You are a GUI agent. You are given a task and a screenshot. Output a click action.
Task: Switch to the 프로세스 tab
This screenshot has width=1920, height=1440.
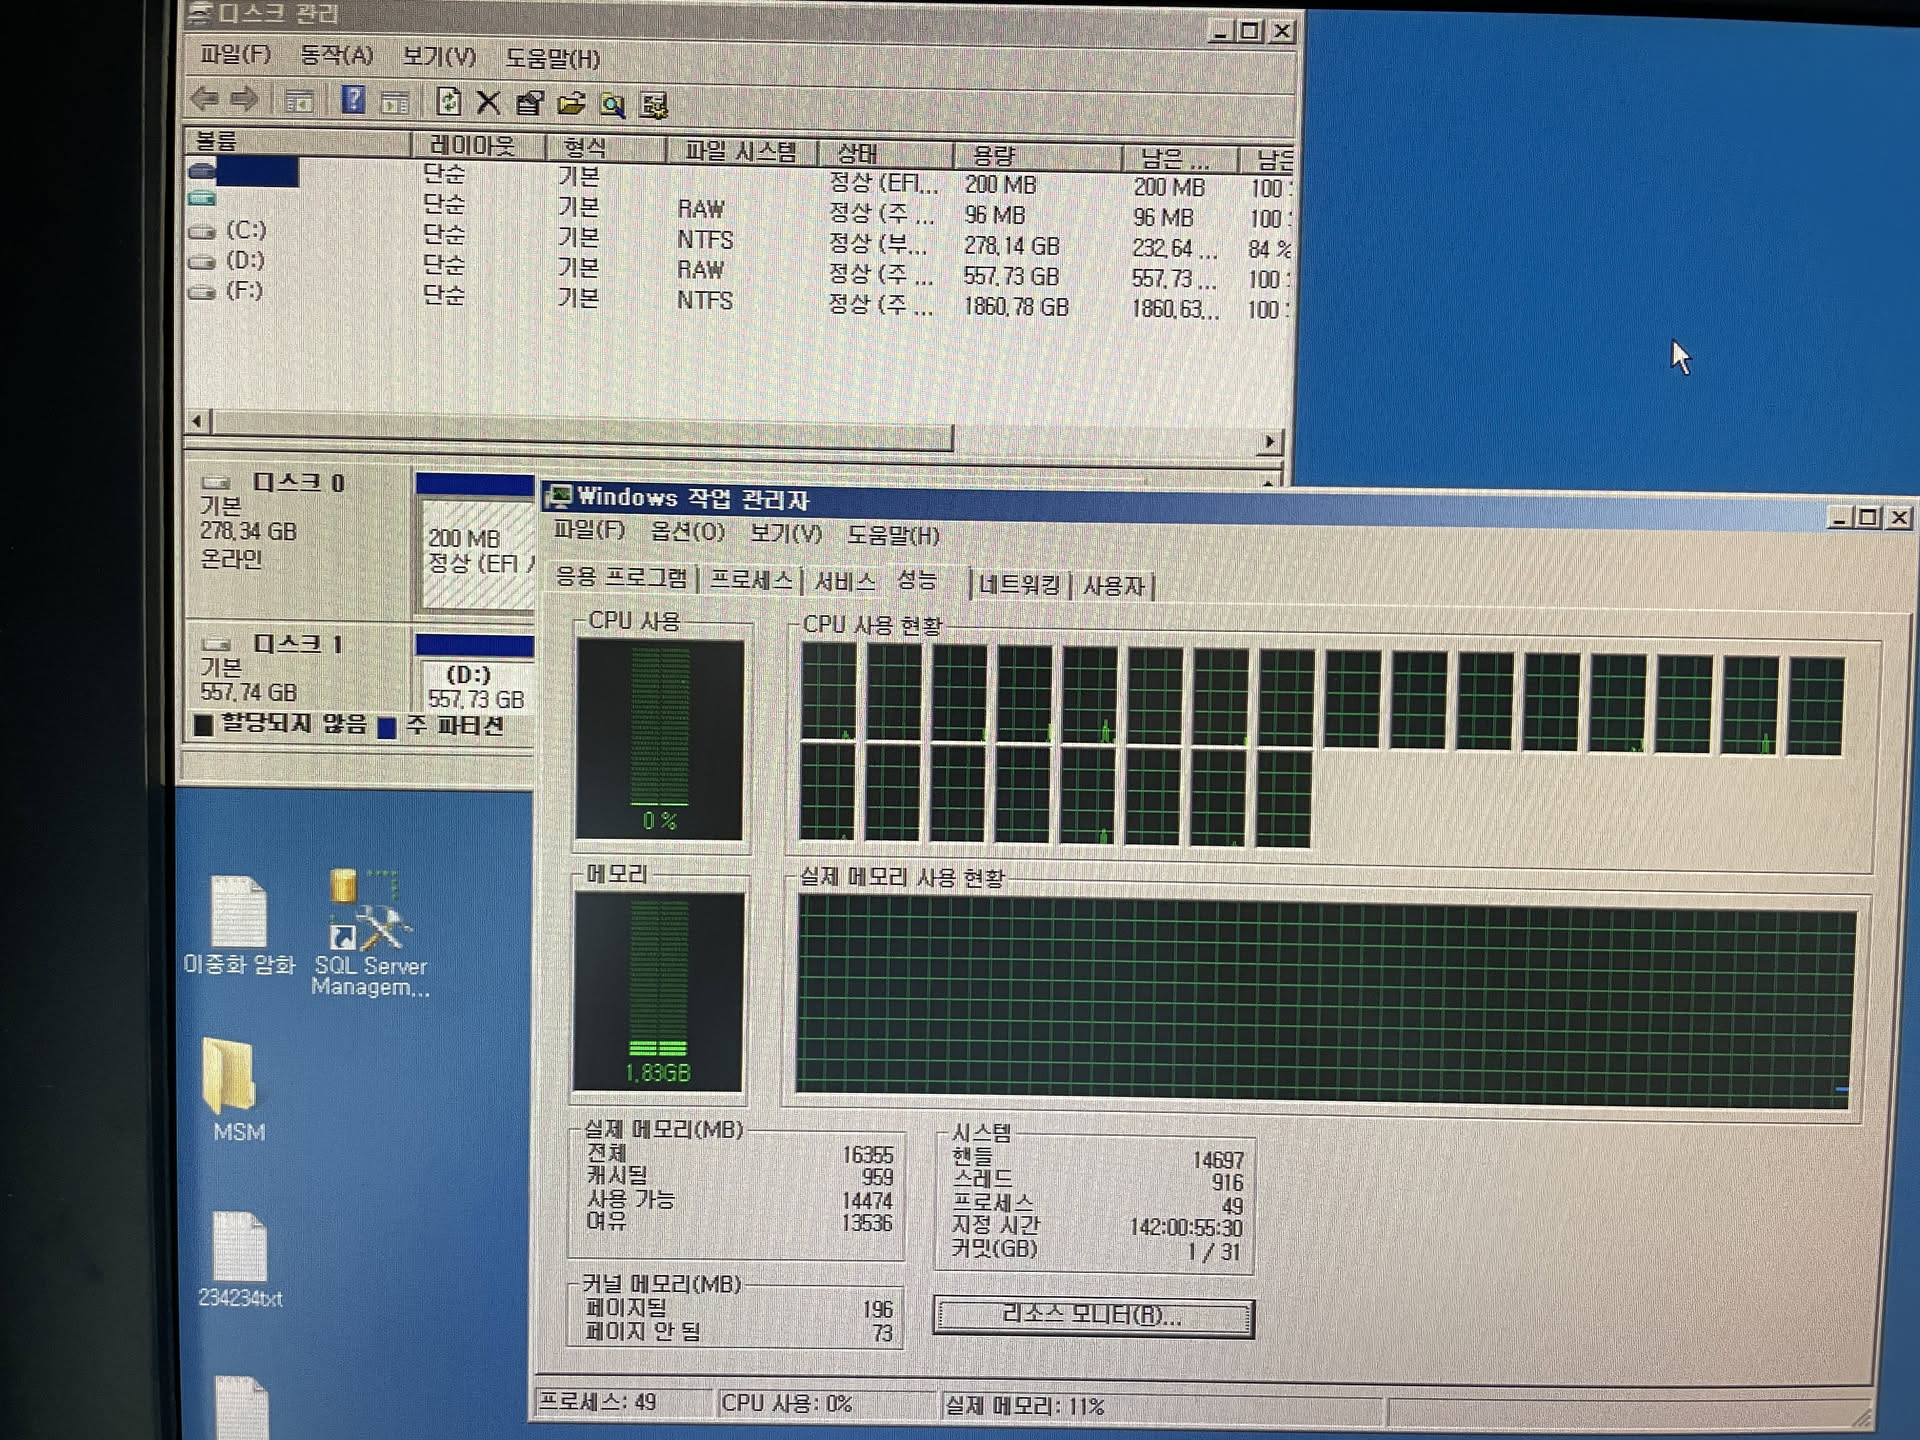[x=750, y=580]
